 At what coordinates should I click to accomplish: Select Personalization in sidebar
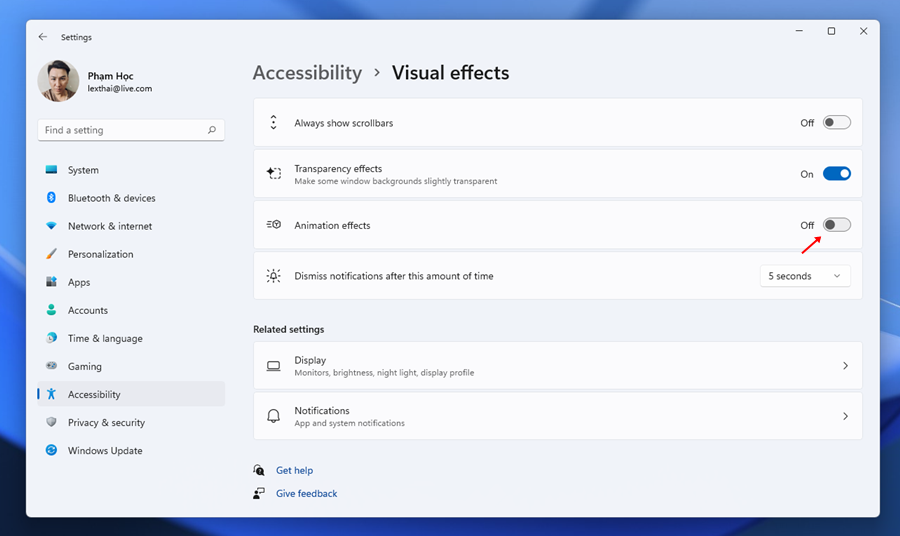131,254
